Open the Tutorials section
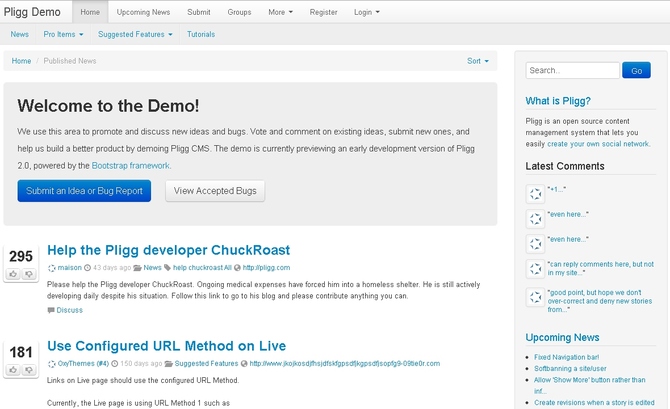 tap(201, 34)
